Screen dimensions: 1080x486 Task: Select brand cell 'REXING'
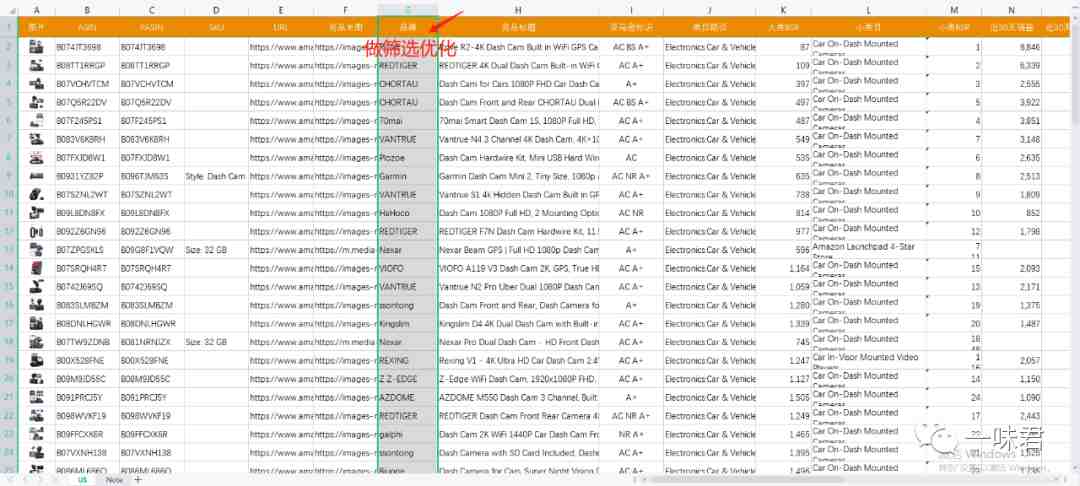coord(408,361)
